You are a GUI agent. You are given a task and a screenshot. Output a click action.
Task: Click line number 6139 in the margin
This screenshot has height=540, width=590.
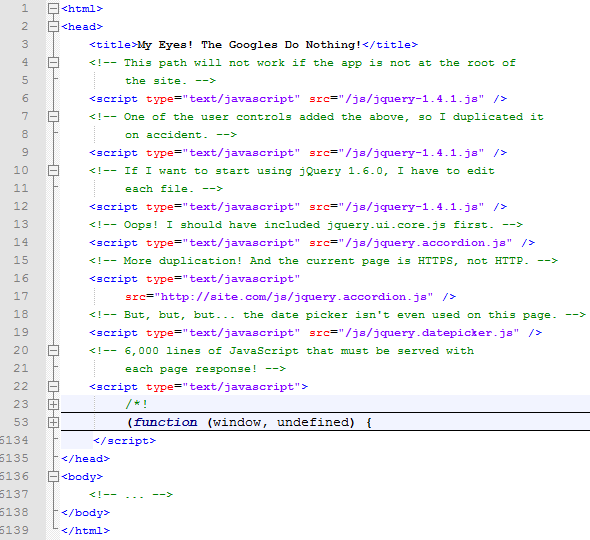[x=14, y=530]
